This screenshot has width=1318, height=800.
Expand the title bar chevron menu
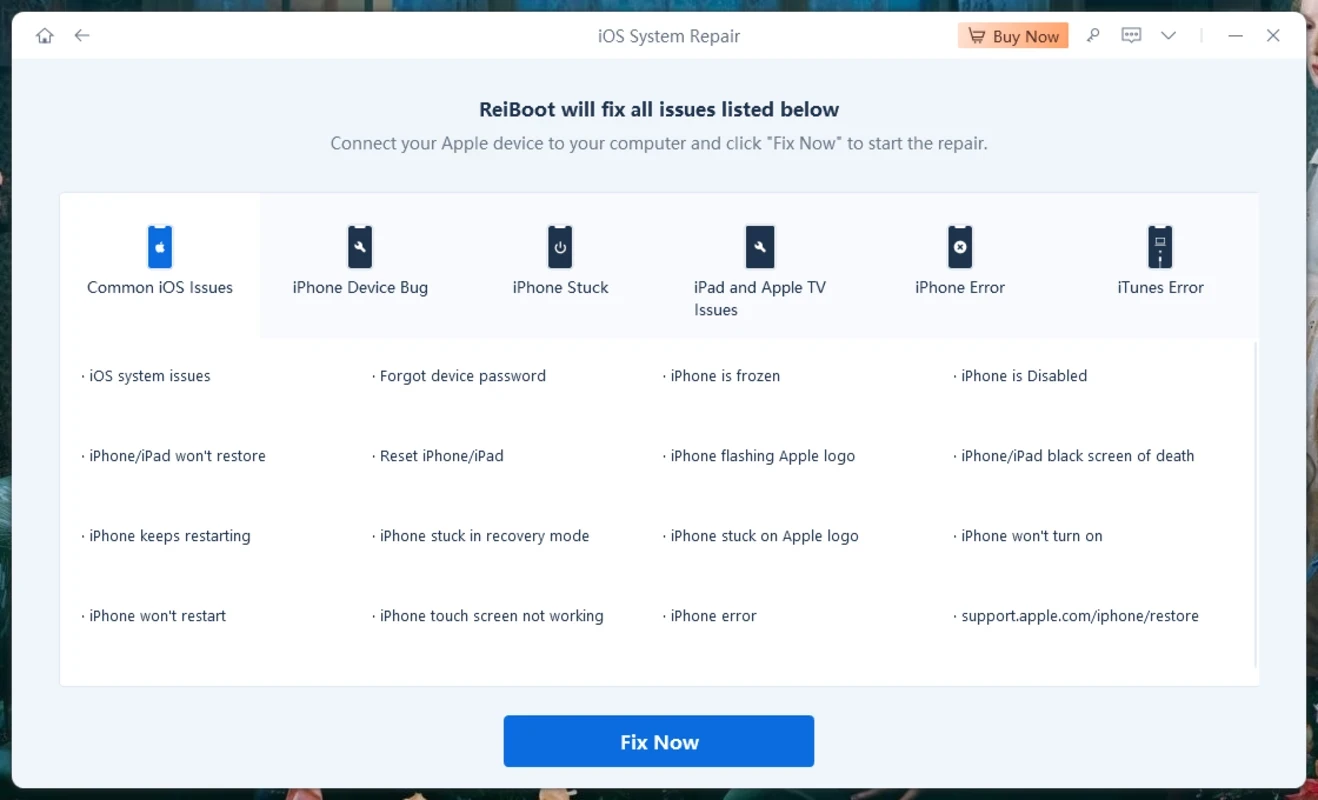coord(1168,36)
